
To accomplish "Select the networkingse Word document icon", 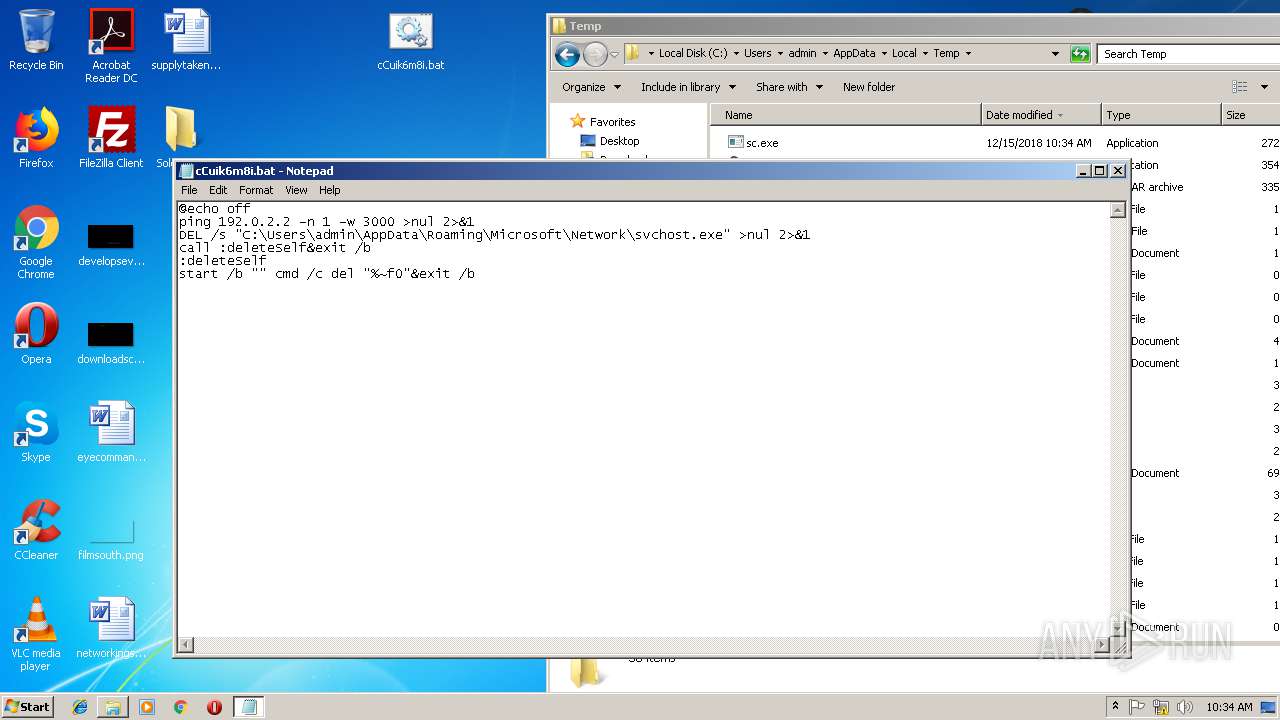I will click(111, 628).
